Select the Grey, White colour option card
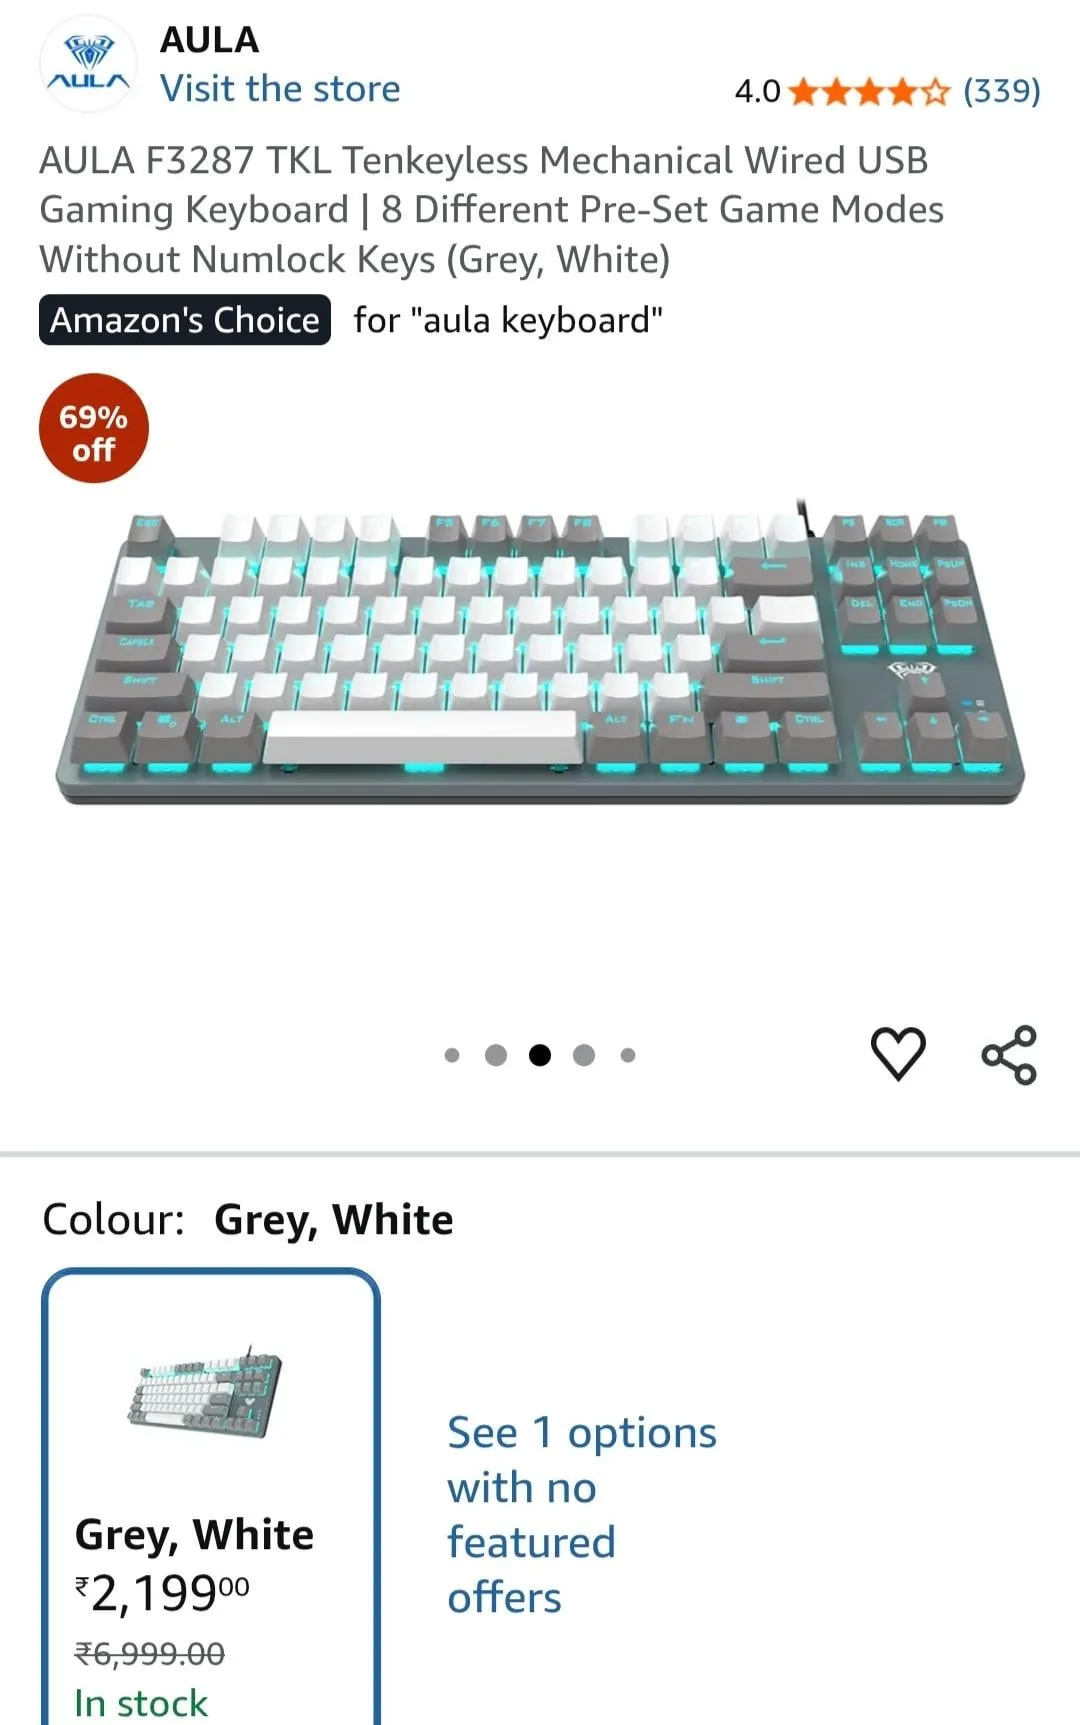 (211, 1497)
